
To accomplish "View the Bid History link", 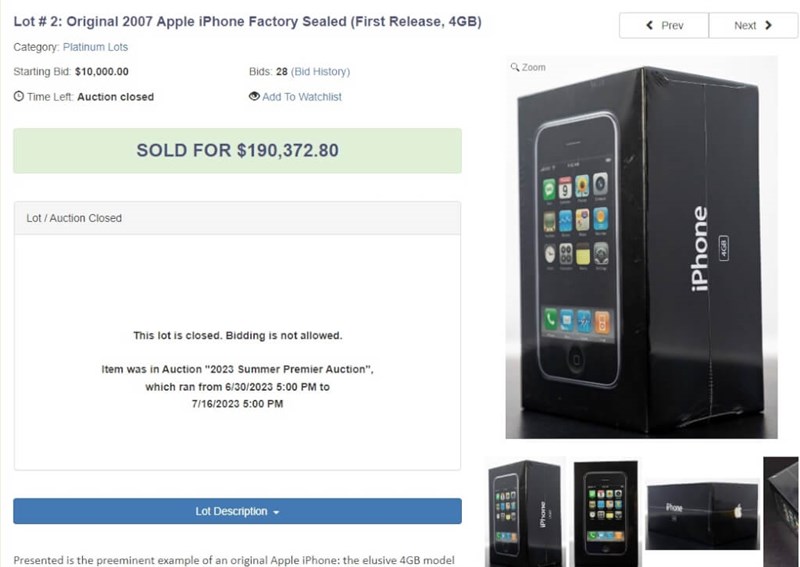I will tap(320, 72).
